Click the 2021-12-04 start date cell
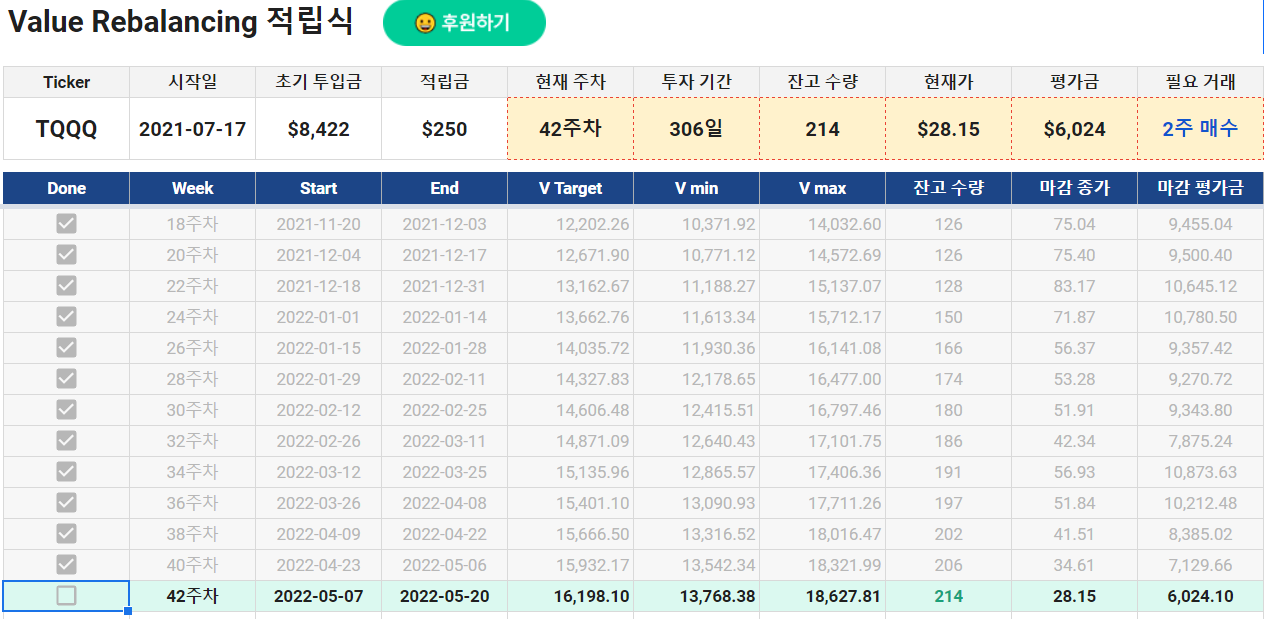 [x=318, y=255]
